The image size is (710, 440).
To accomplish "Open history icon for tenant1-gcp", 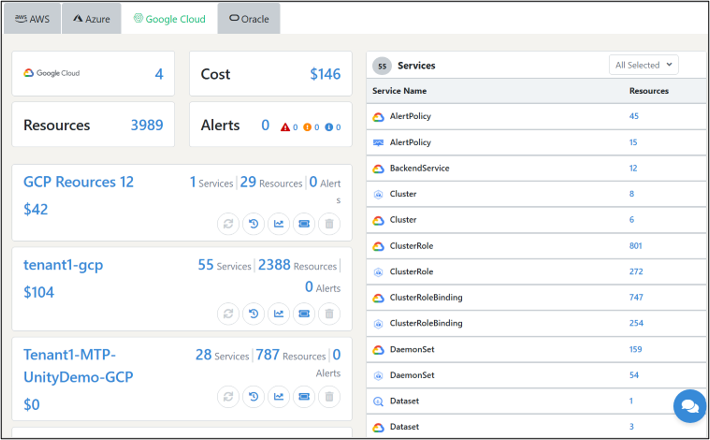I will pyautogui.click(x=254, y=313).
